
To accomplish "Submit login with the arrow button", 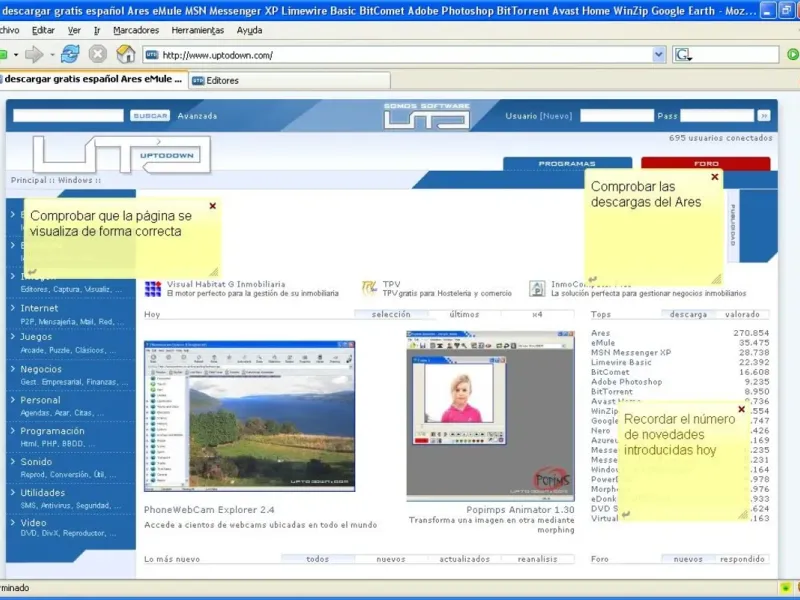I will (764, 116).
